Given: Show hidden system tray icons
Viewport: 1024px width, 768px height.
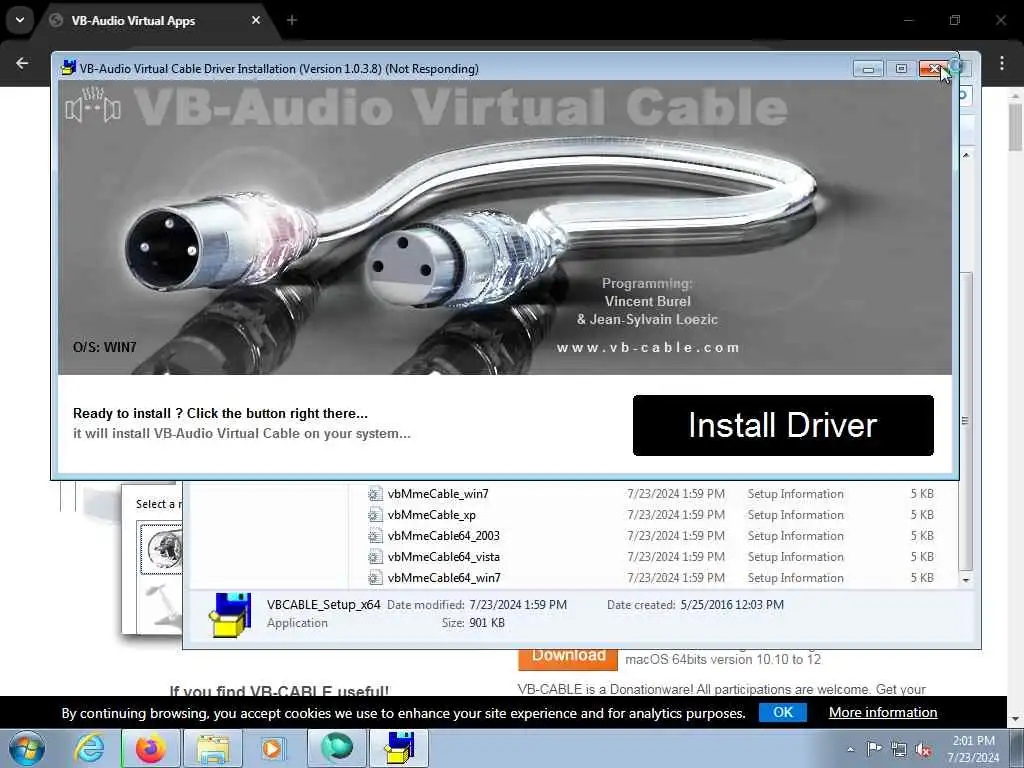Looking at the screenshot, I should pyautogui.click(x=850, y=749).
